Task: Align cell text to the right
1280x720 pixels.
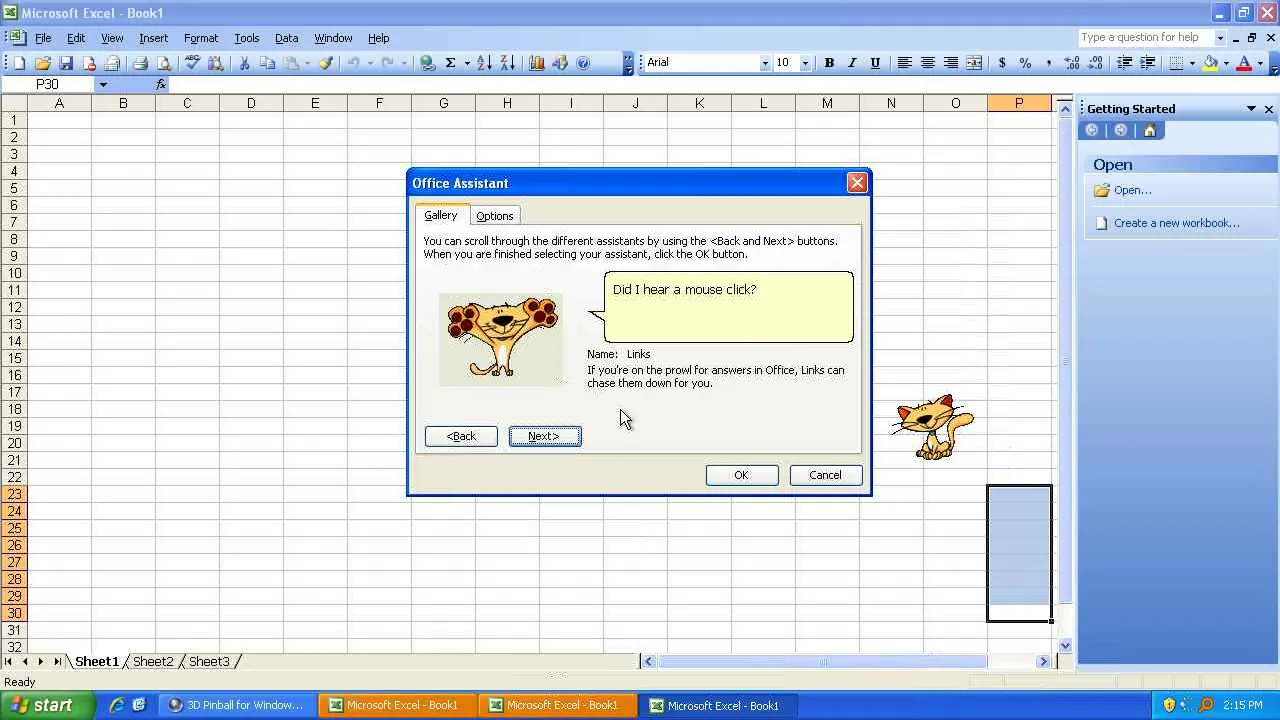Action: (950, 63)
